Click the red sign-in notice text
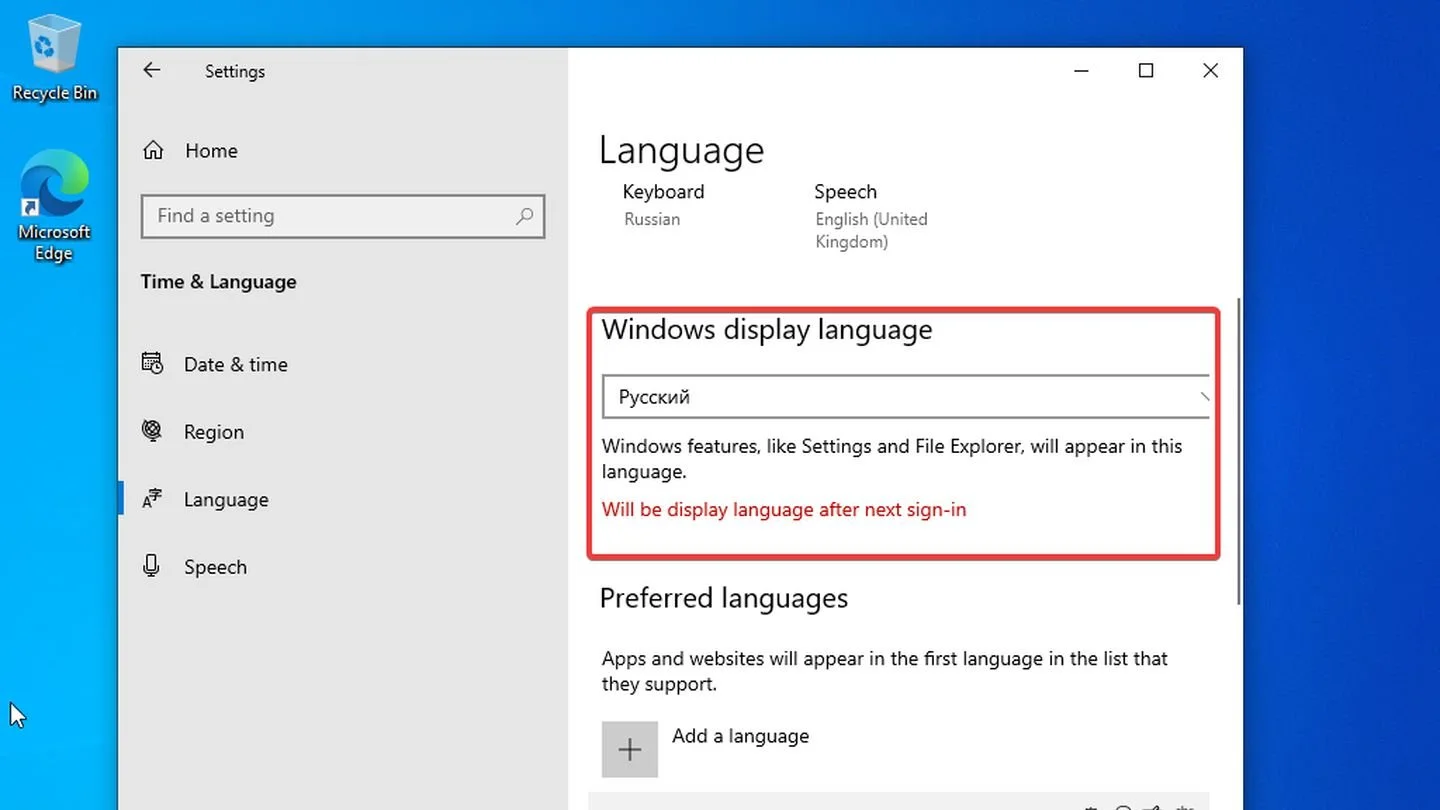The height and width of the screenshot is (810, 1440). (x=784, y=510)
